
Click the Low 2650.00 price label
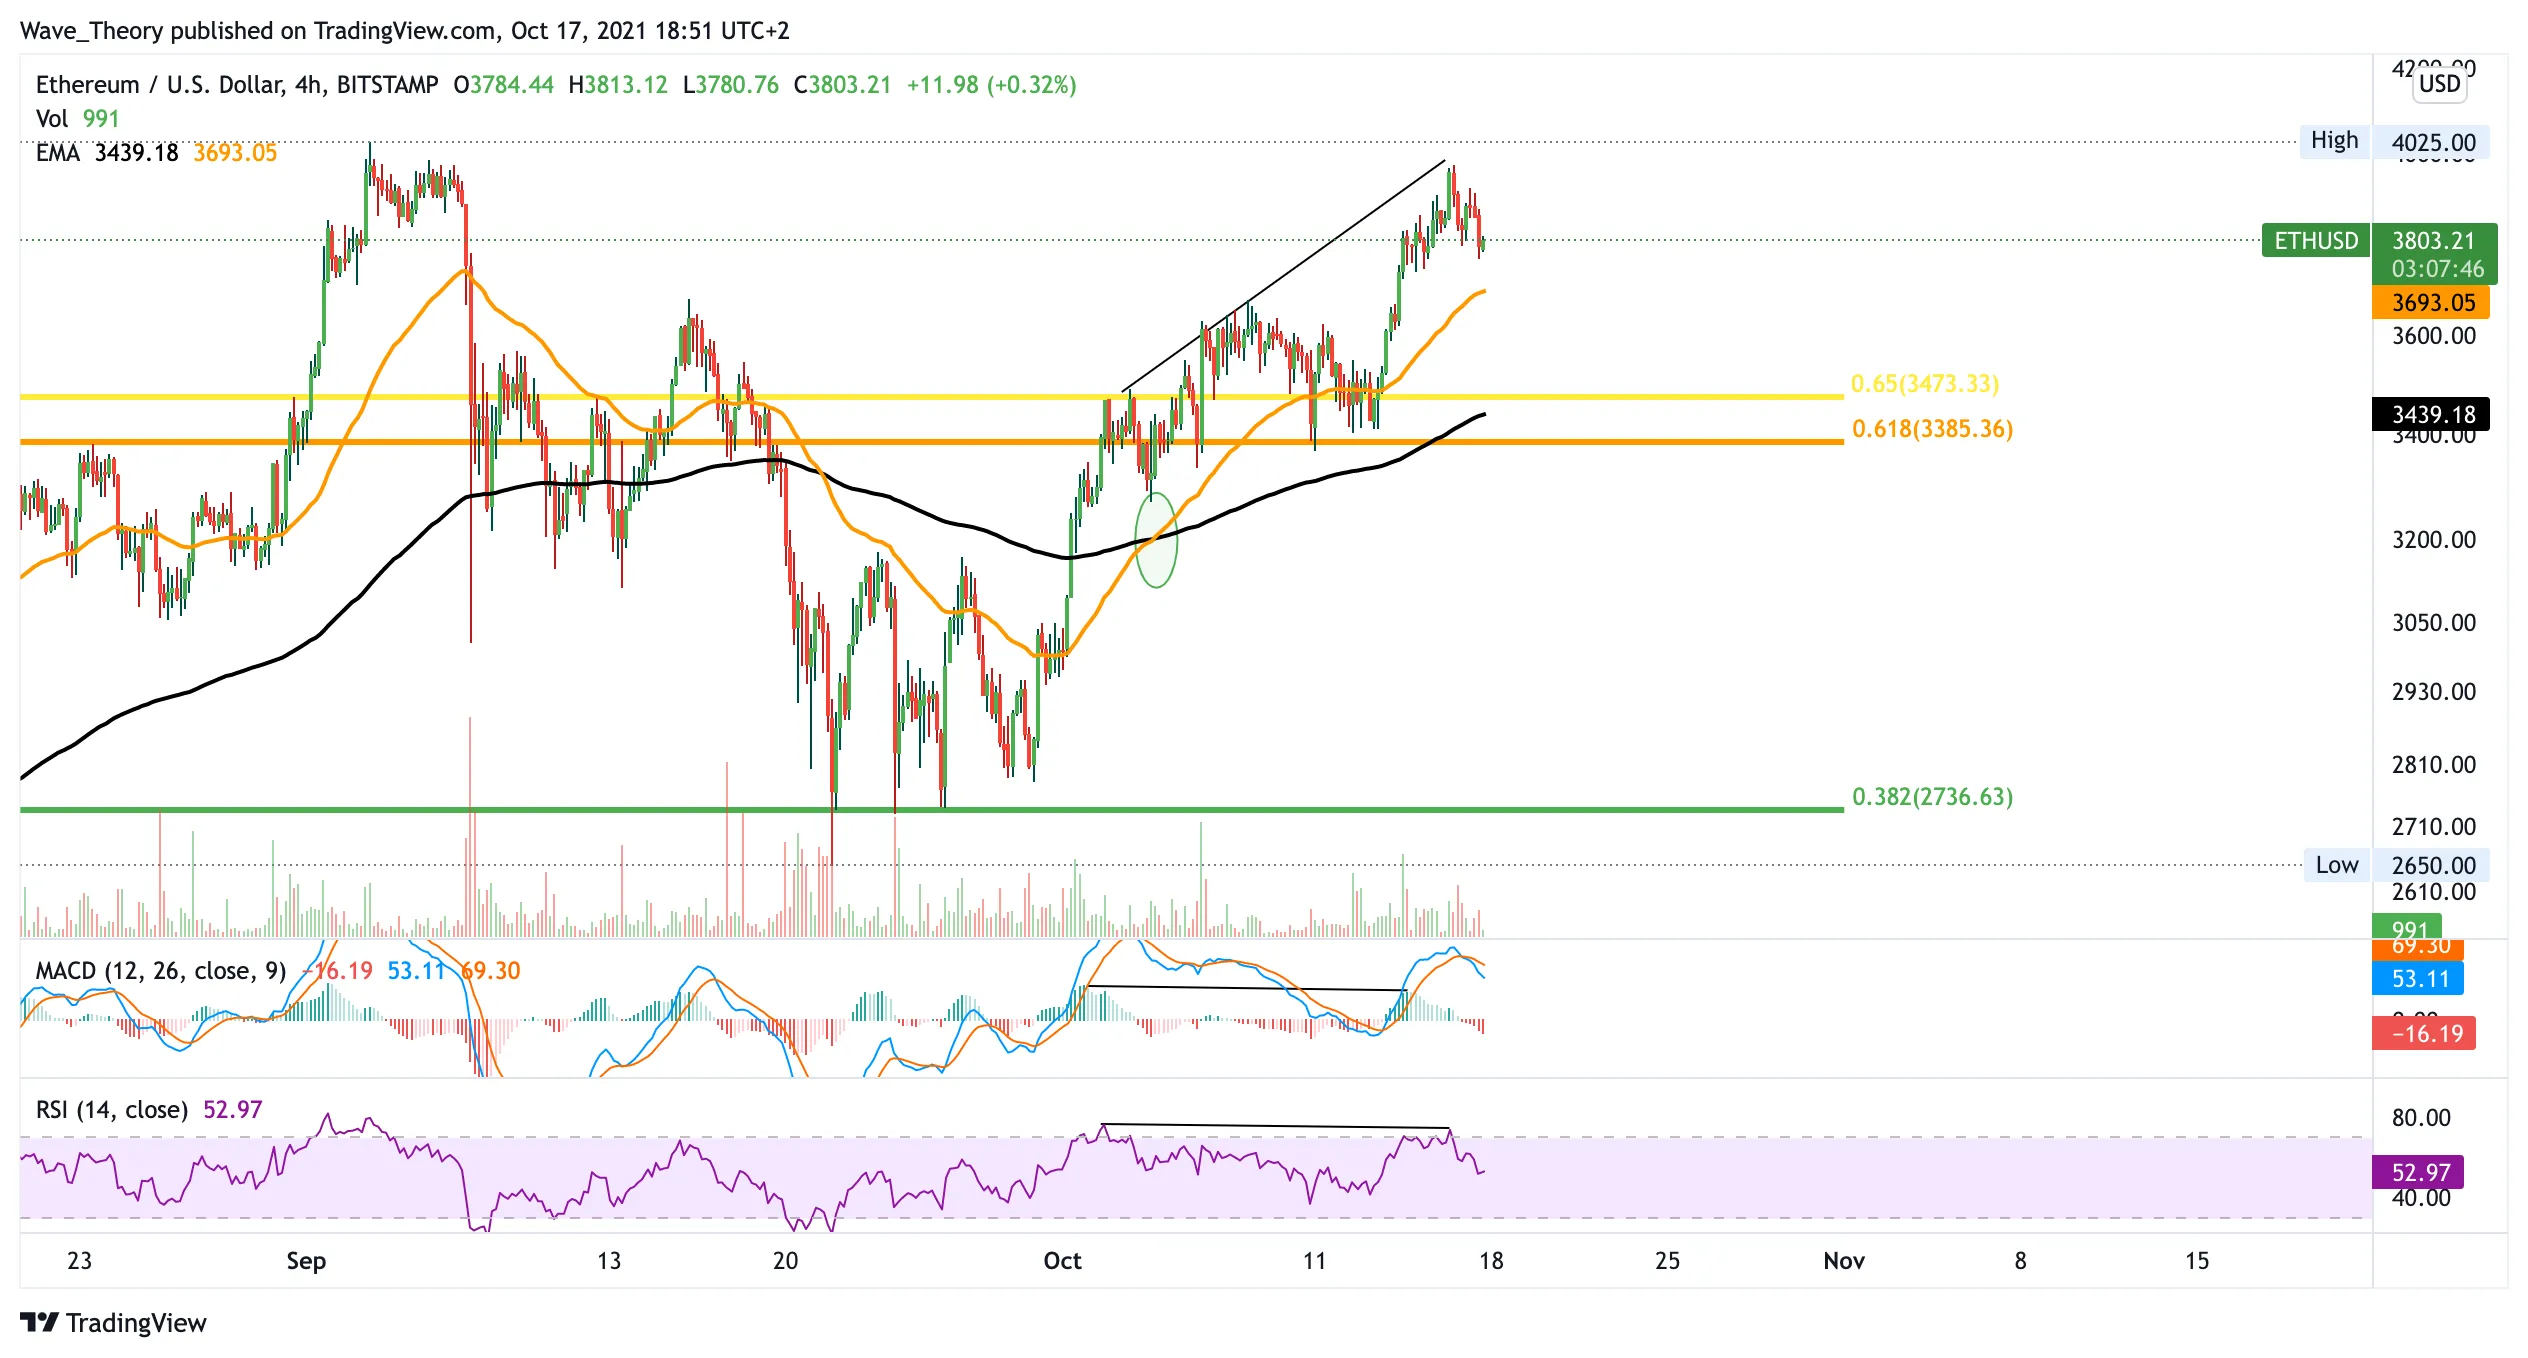pos(2396,865)
